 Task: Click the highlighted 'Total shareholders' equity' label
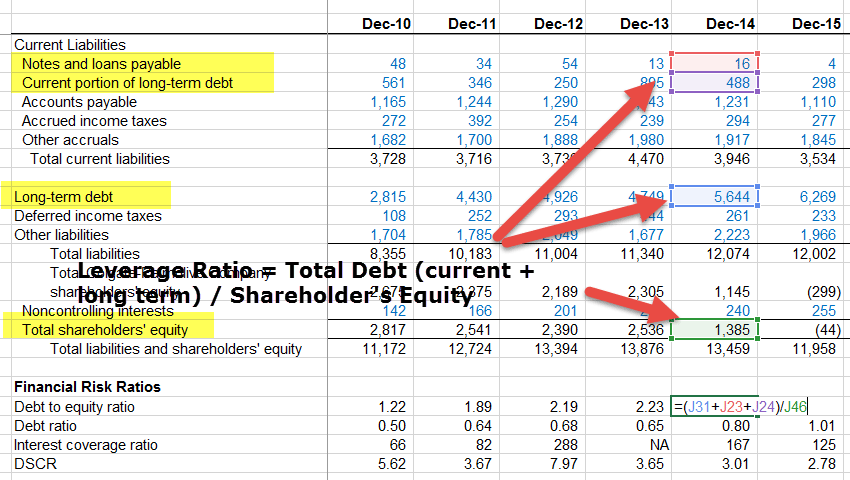[x=105, y=329]
